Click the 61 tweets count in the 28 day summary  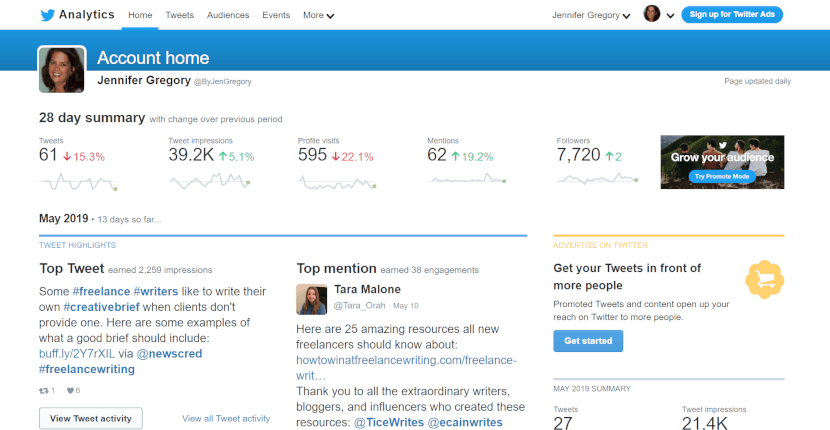48,156
